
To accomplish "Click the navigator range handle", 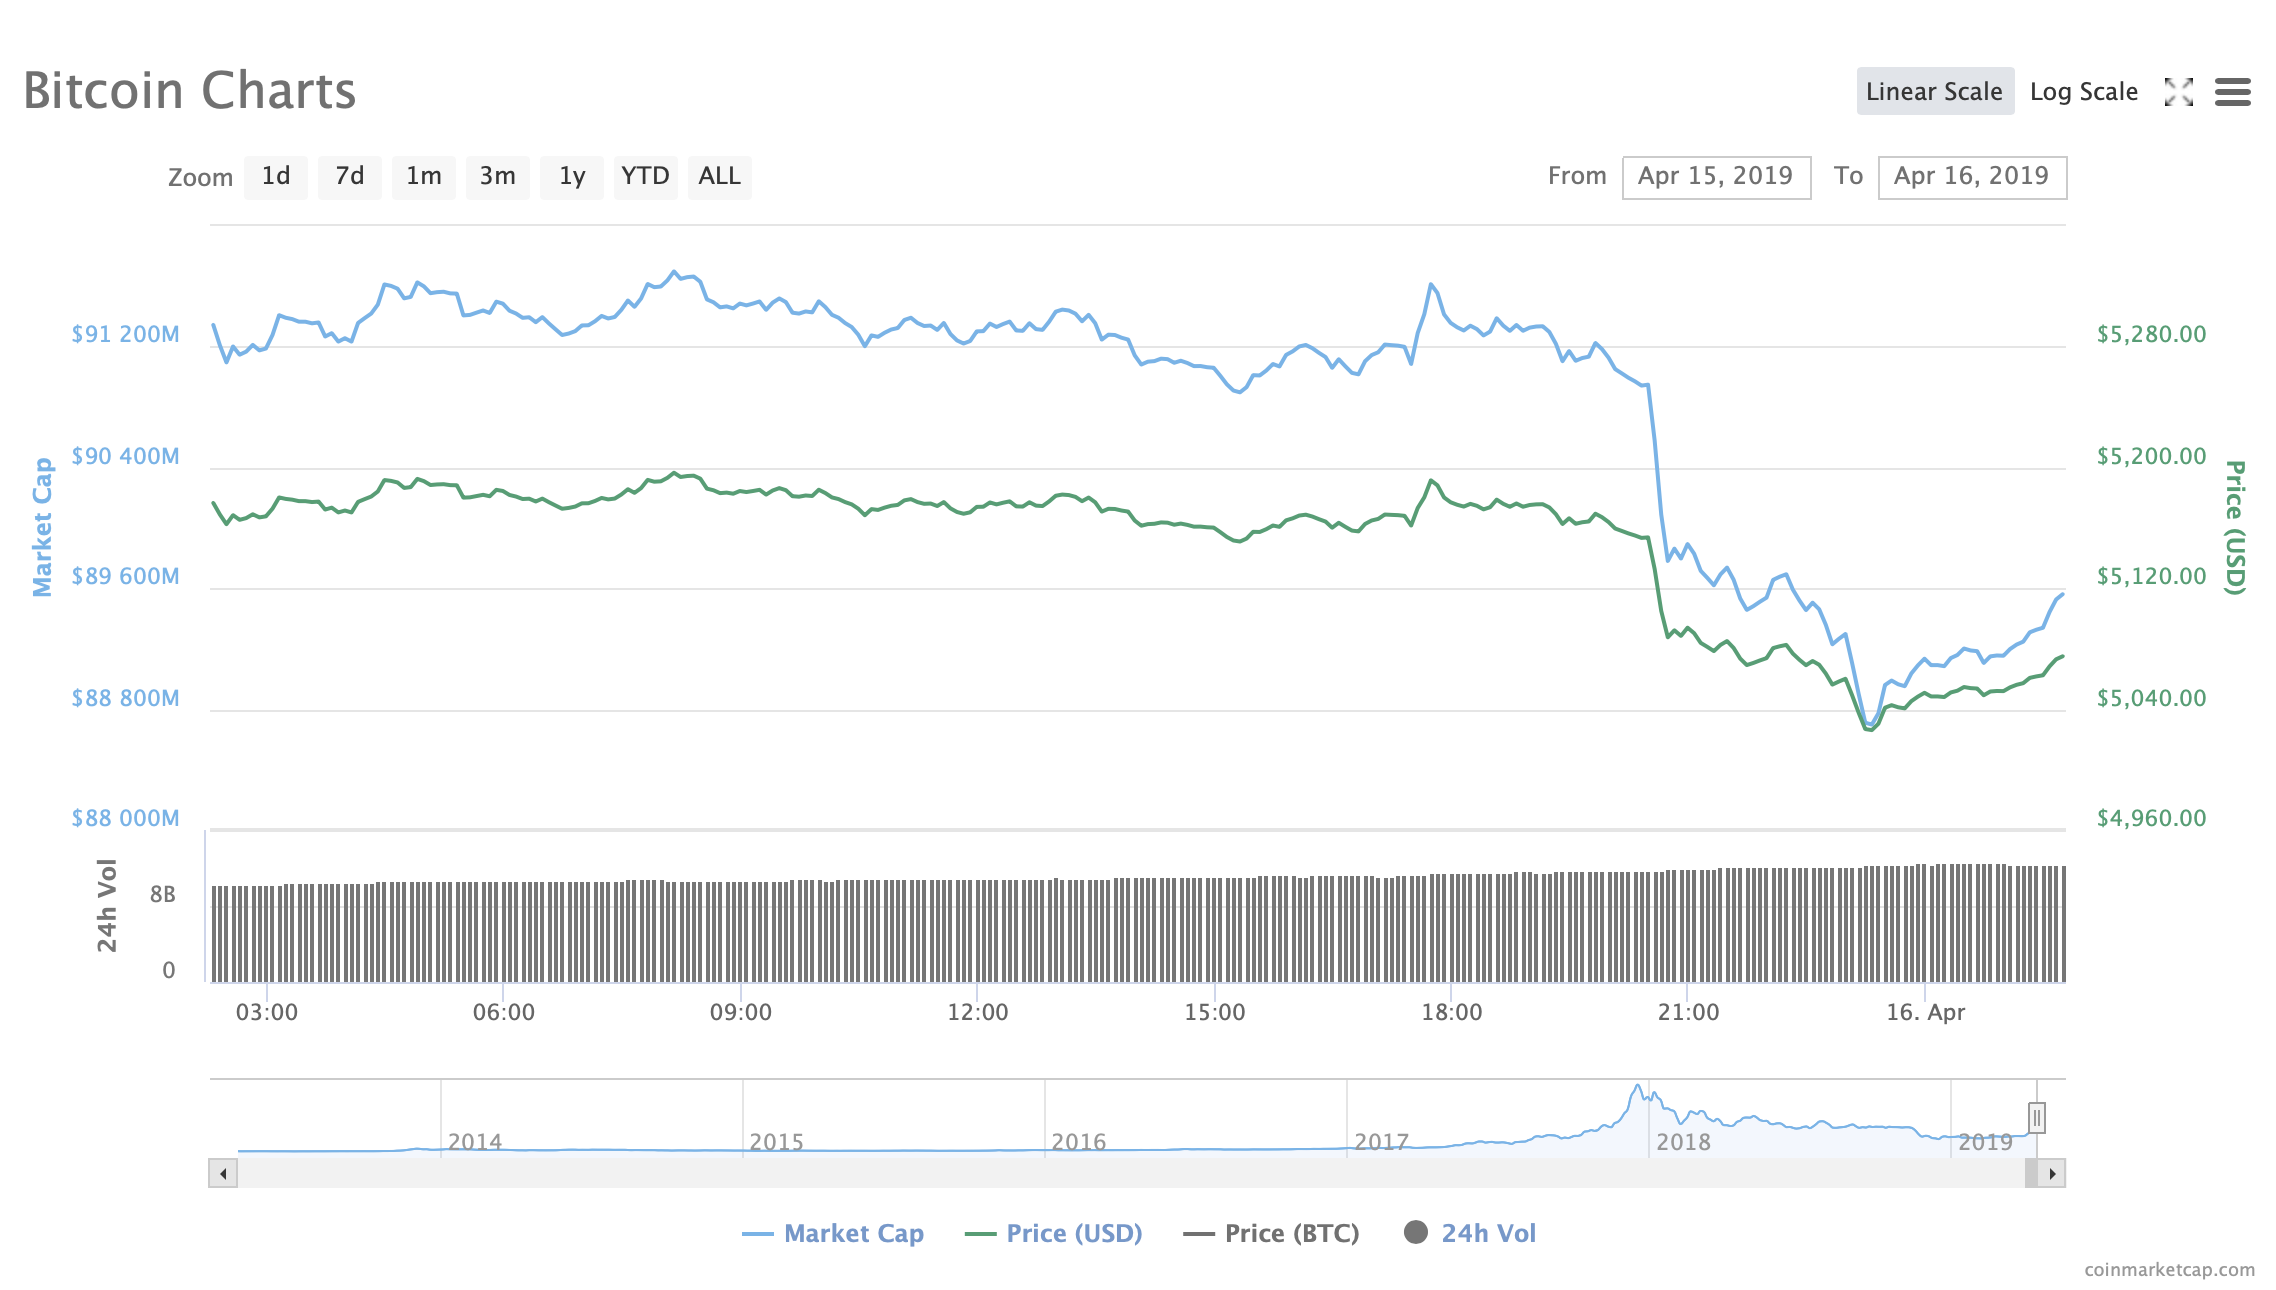I will 2036,1117.
